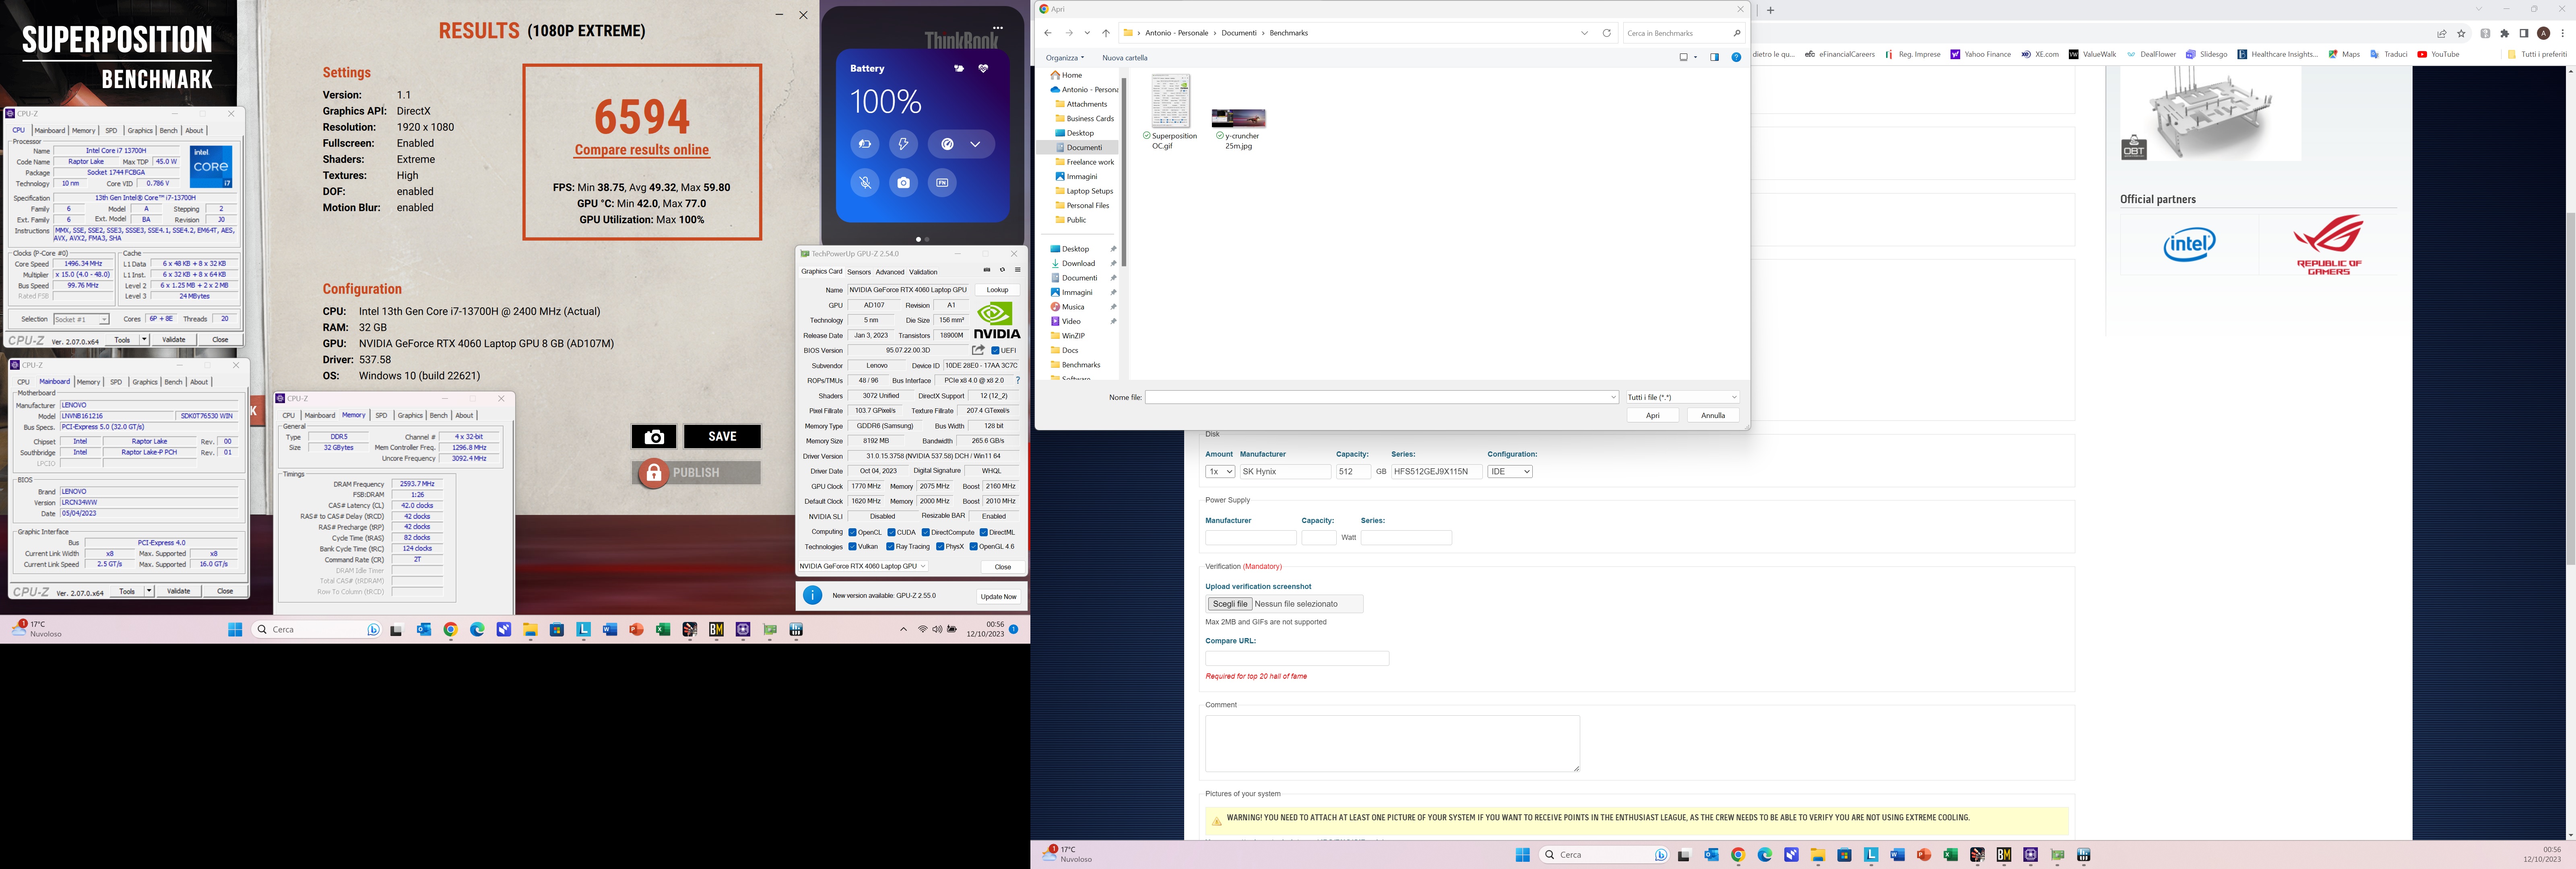Toggle the PhysX checkbox
This screenshot has height=869, width=2576.
click(x=940, y=547)
